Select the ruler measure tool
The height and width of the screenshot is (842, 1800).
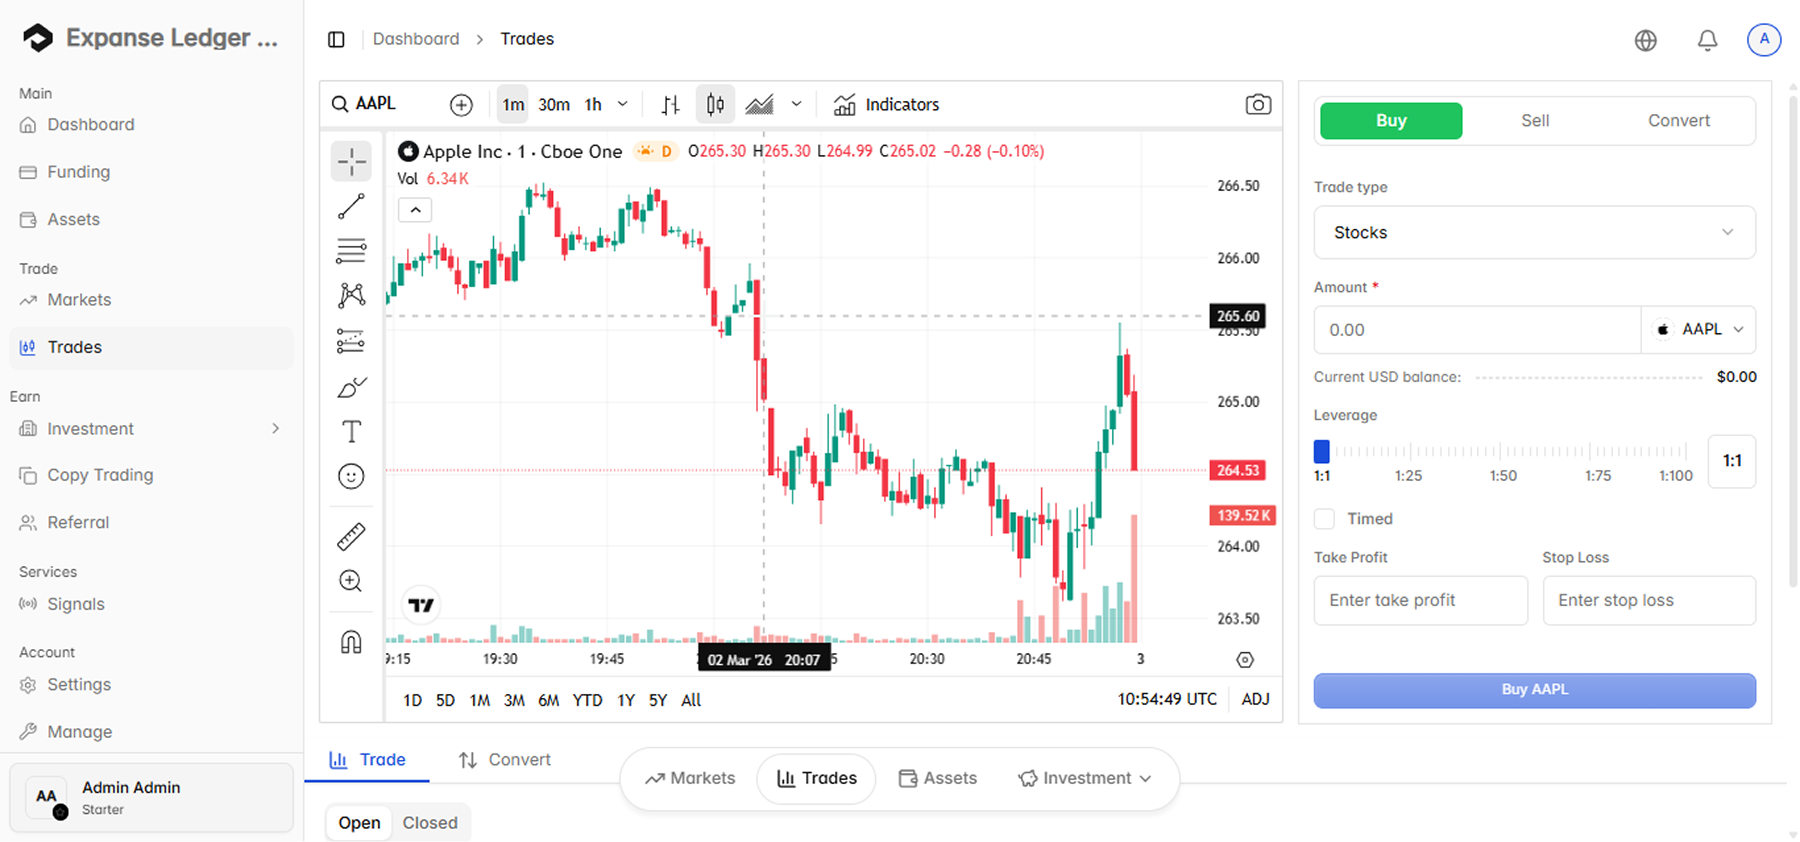click(351, 537)
